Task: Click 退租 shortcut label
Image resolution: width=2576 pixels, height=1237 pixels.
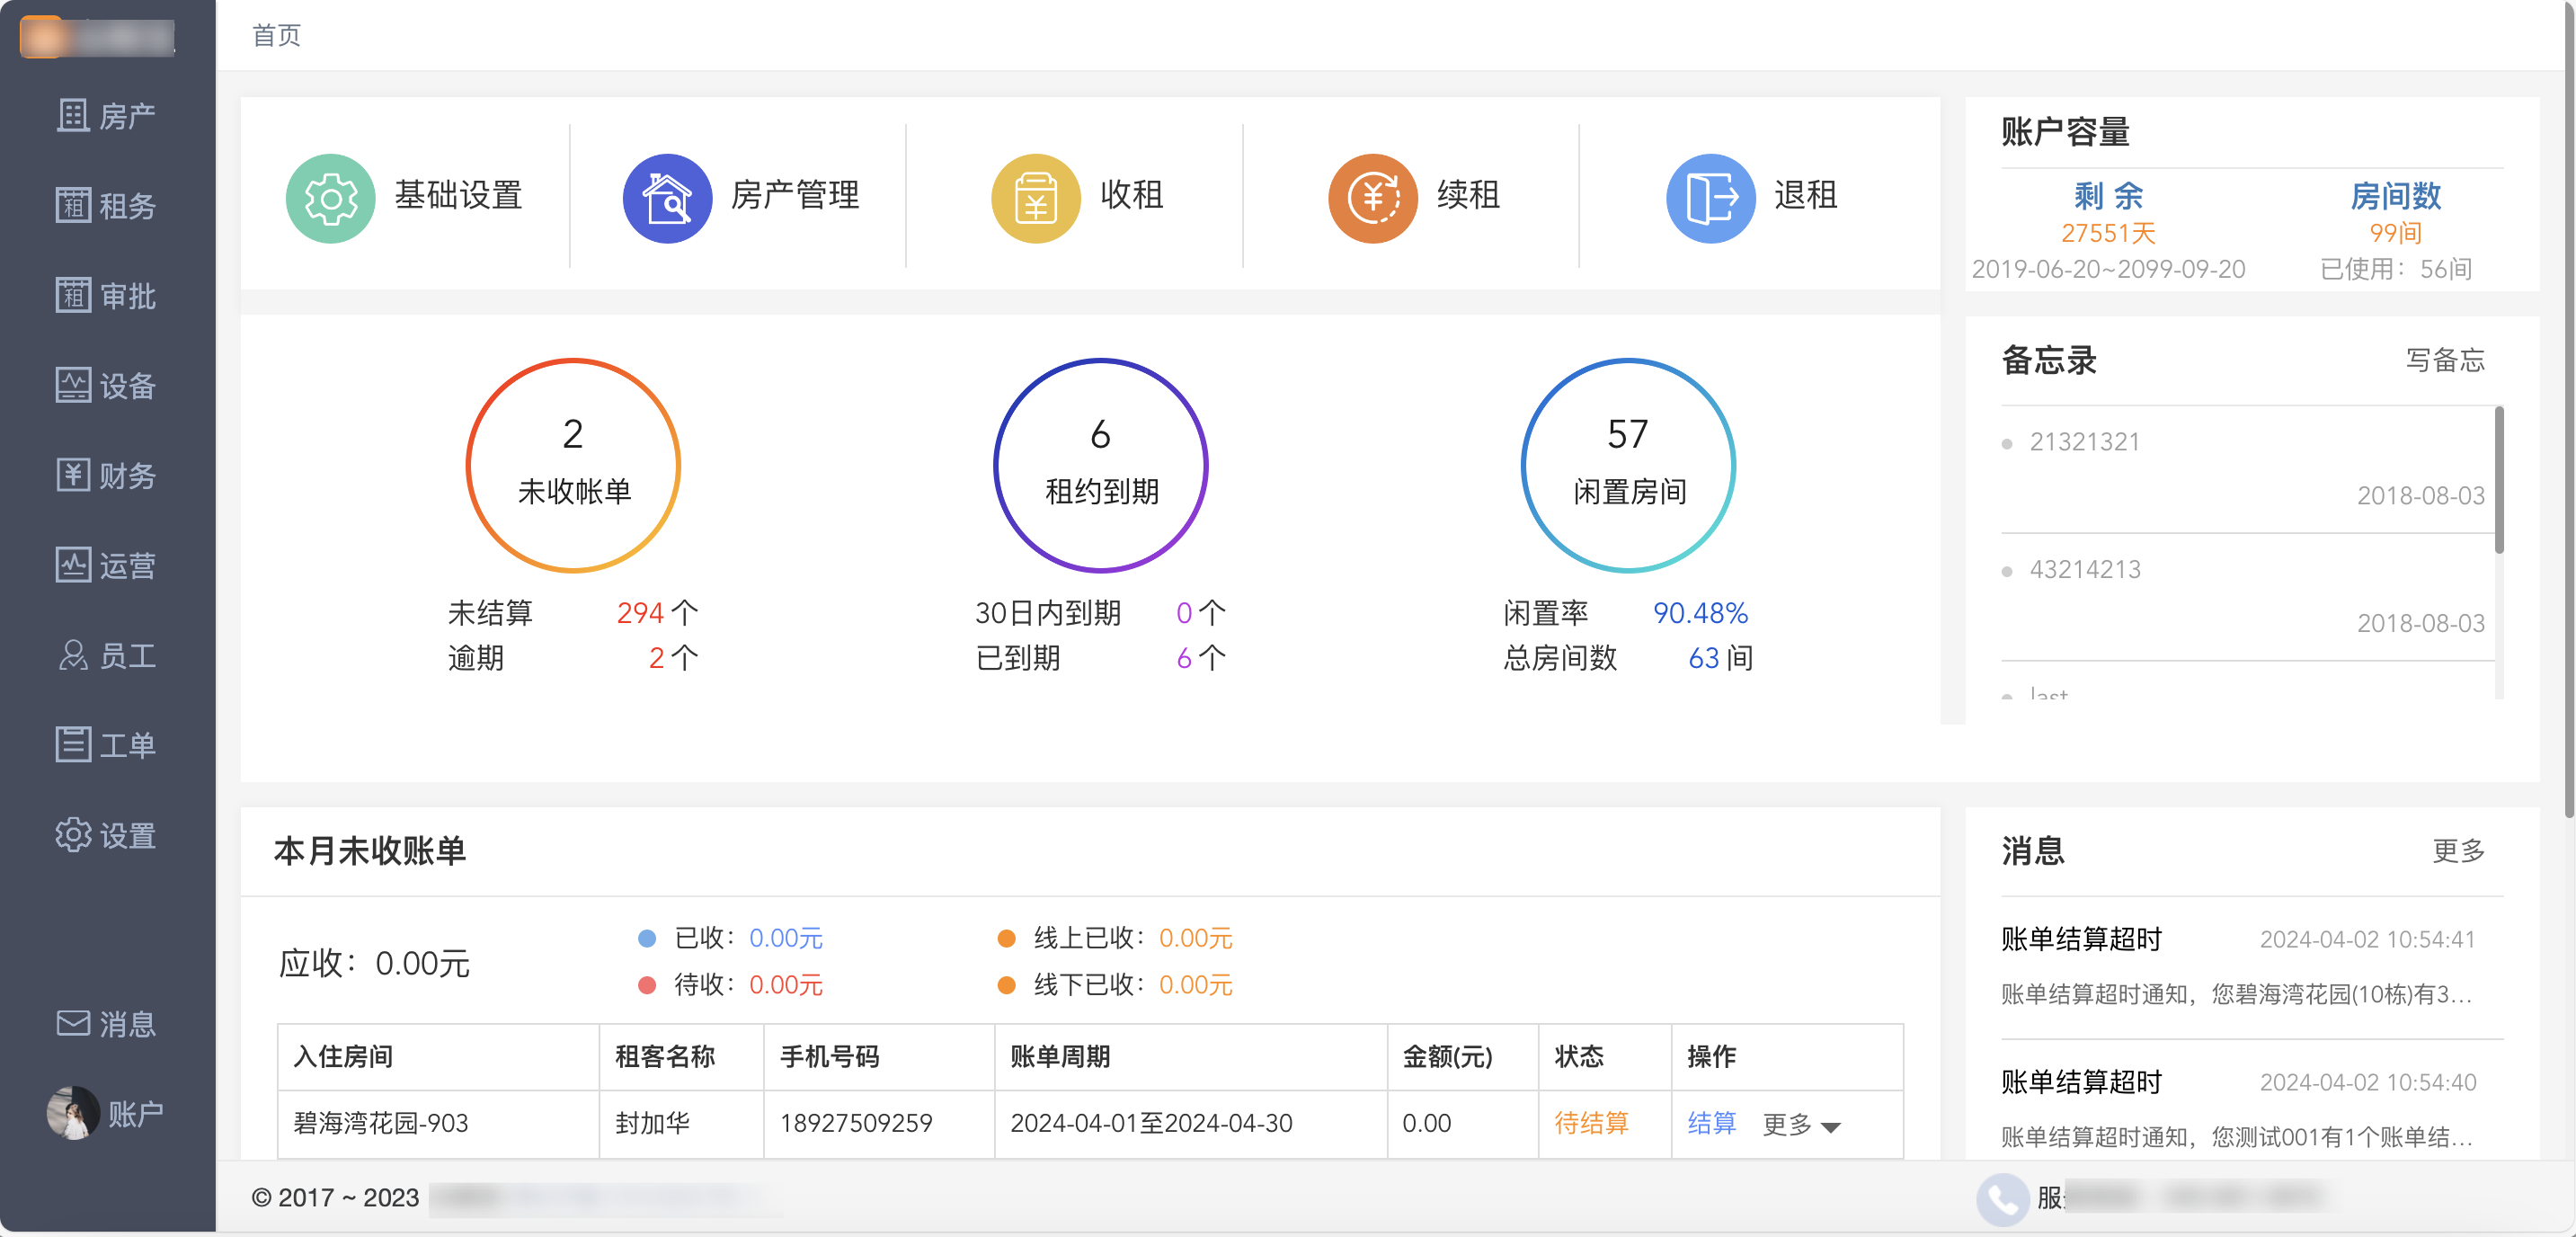Action: 1806,195
